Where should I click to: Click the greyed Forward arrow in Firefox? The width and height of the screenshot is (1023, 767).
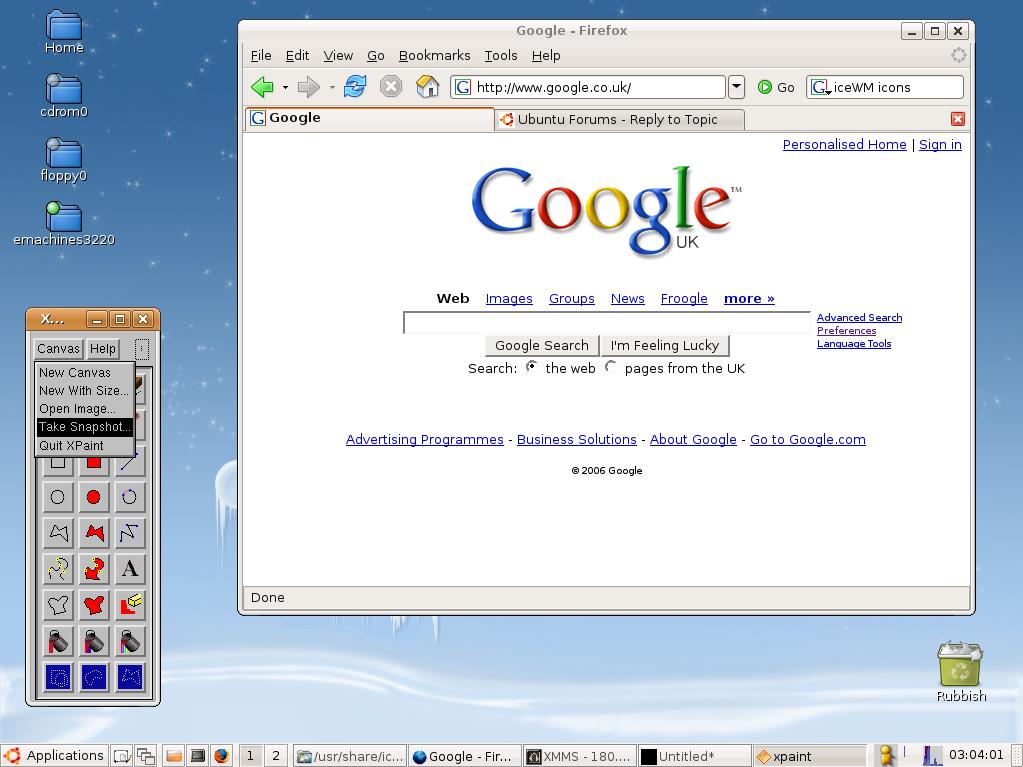click(x=309, y=87)
